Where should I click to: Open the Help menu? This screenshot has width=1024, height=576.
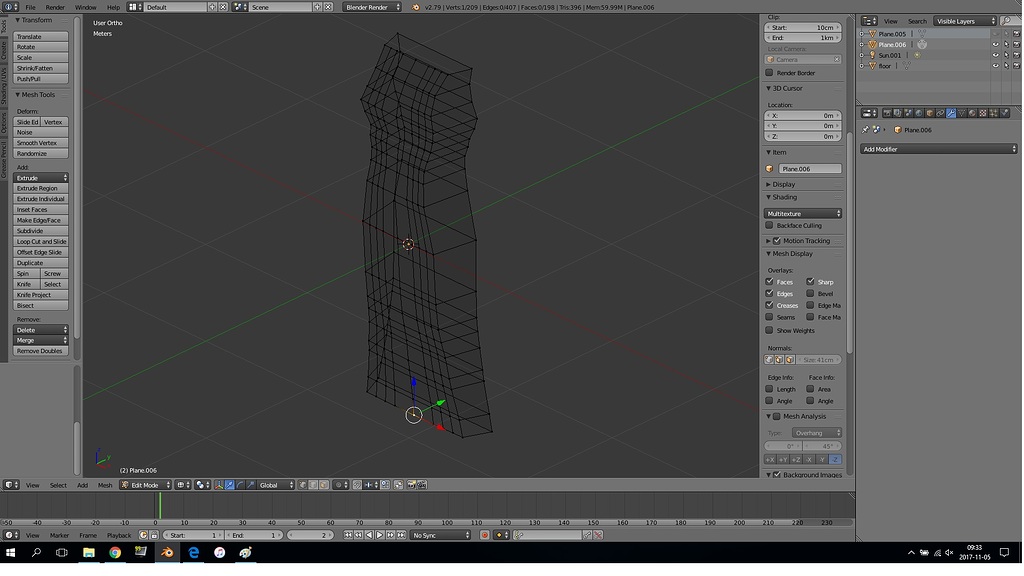coord(113,7)
